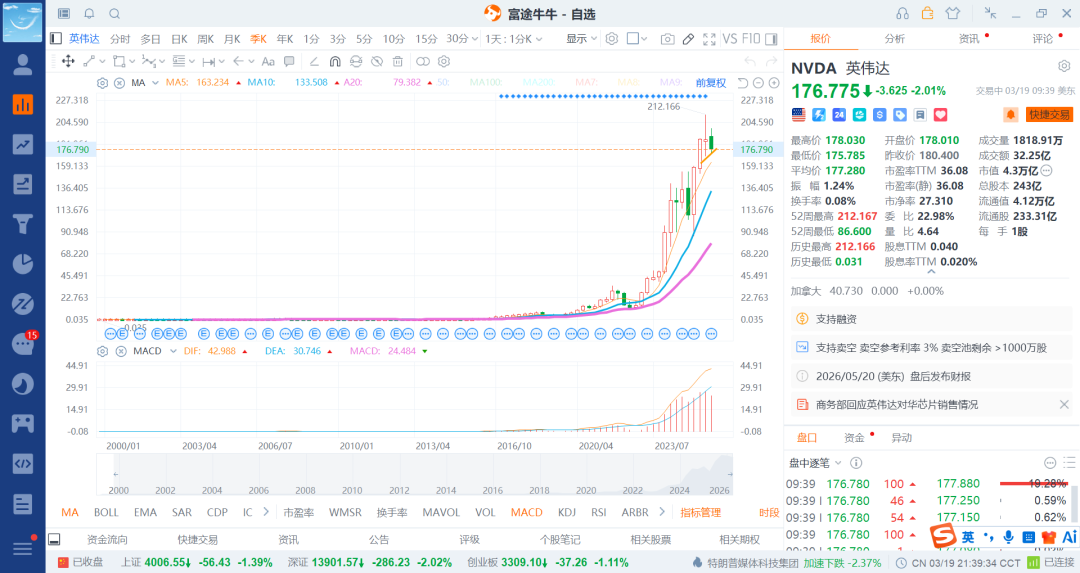Expand line drawing tool dropdown arrow

pos(102,61)
